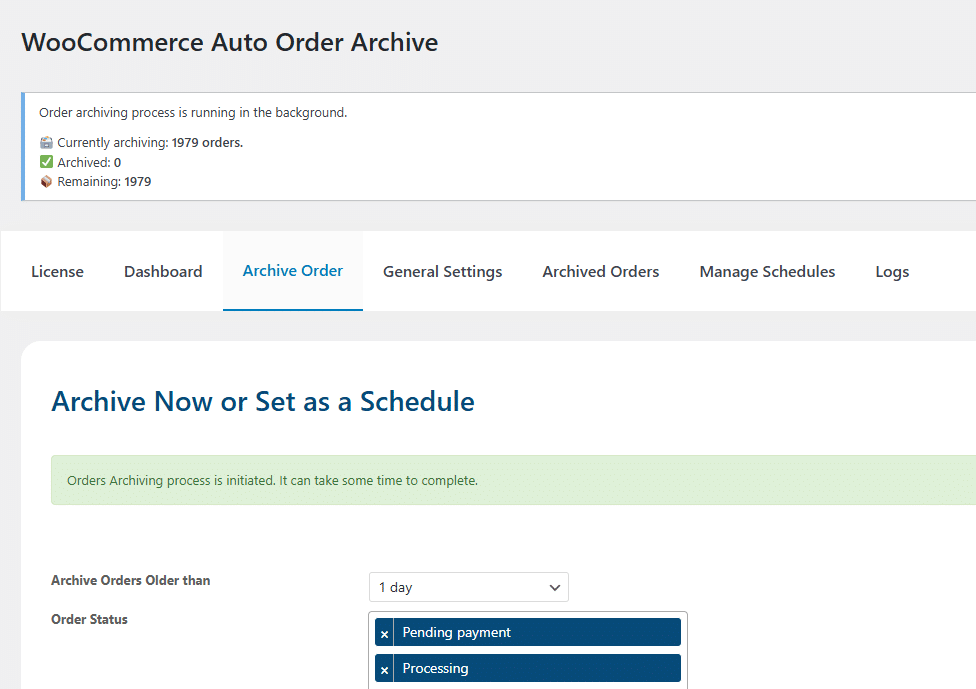
Task: Open the Manage Schedules tab
Action: point(767,271)
